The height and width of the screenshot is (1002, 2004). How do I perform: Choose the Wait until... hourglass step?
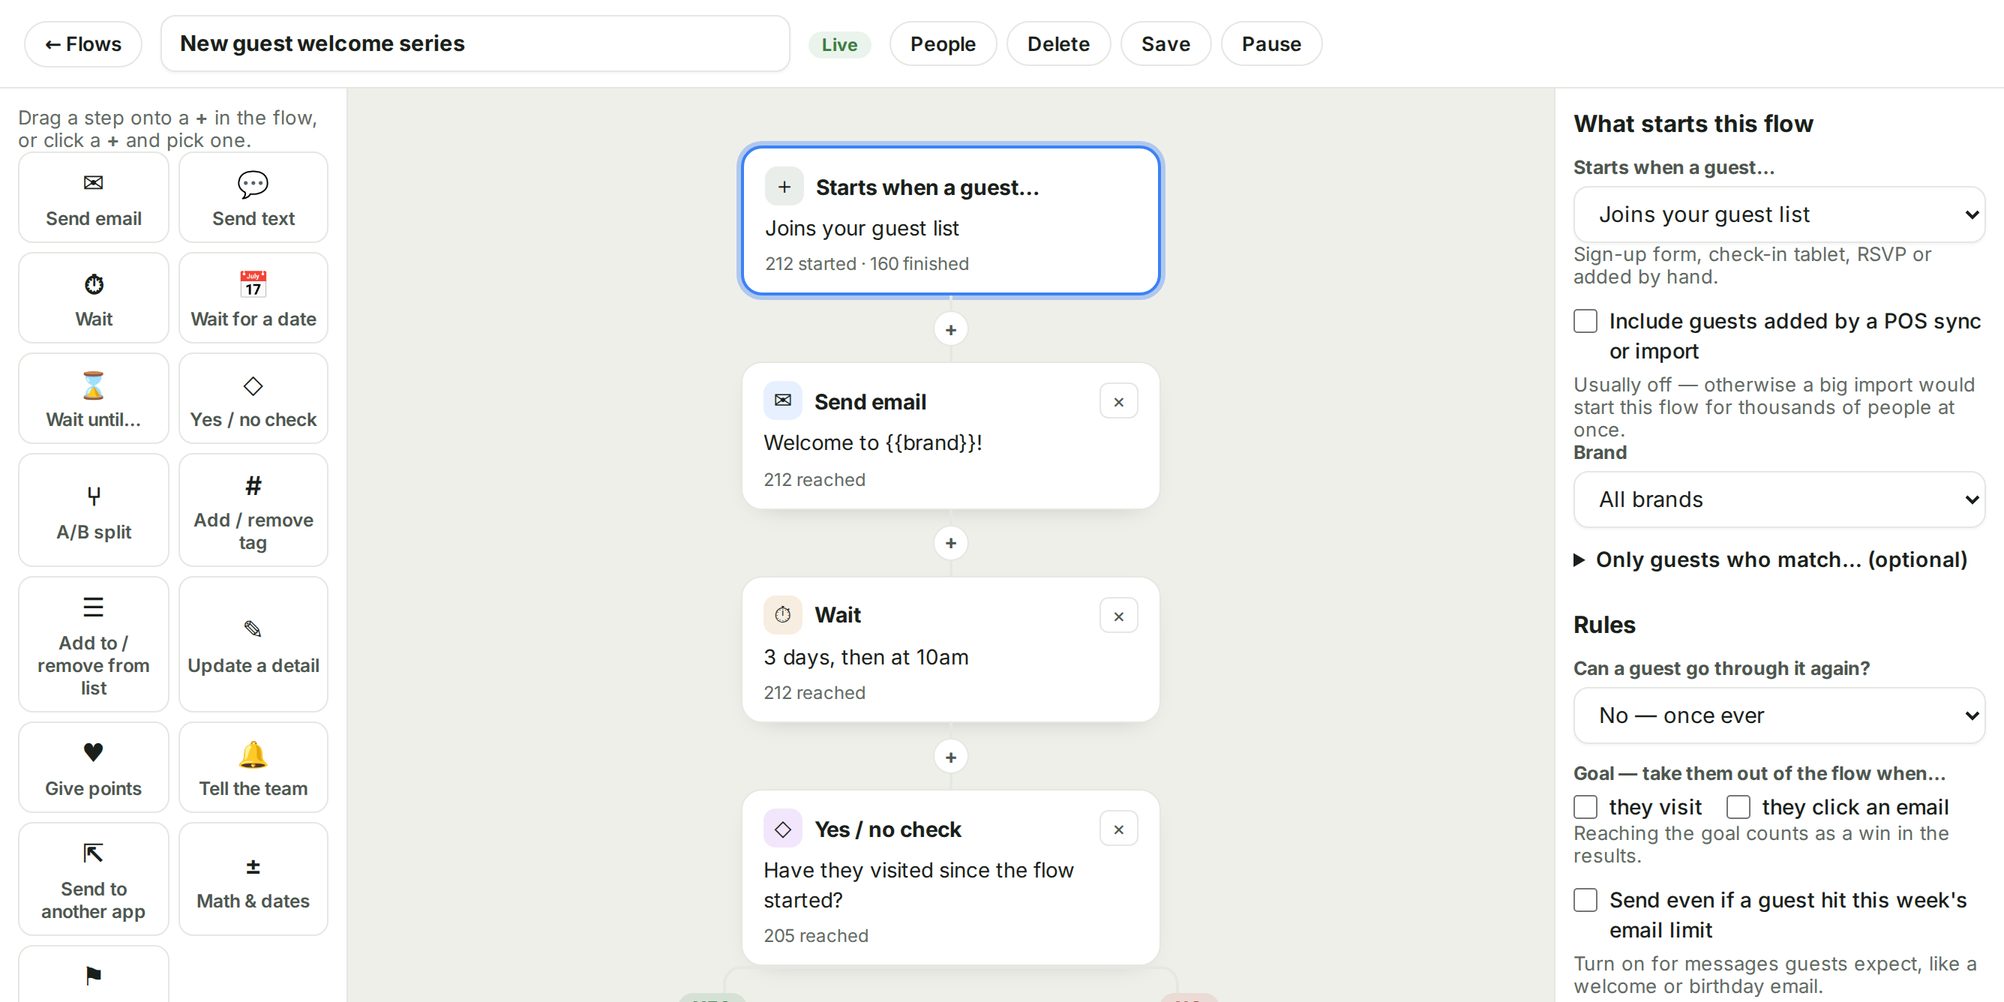click(93, 398)
